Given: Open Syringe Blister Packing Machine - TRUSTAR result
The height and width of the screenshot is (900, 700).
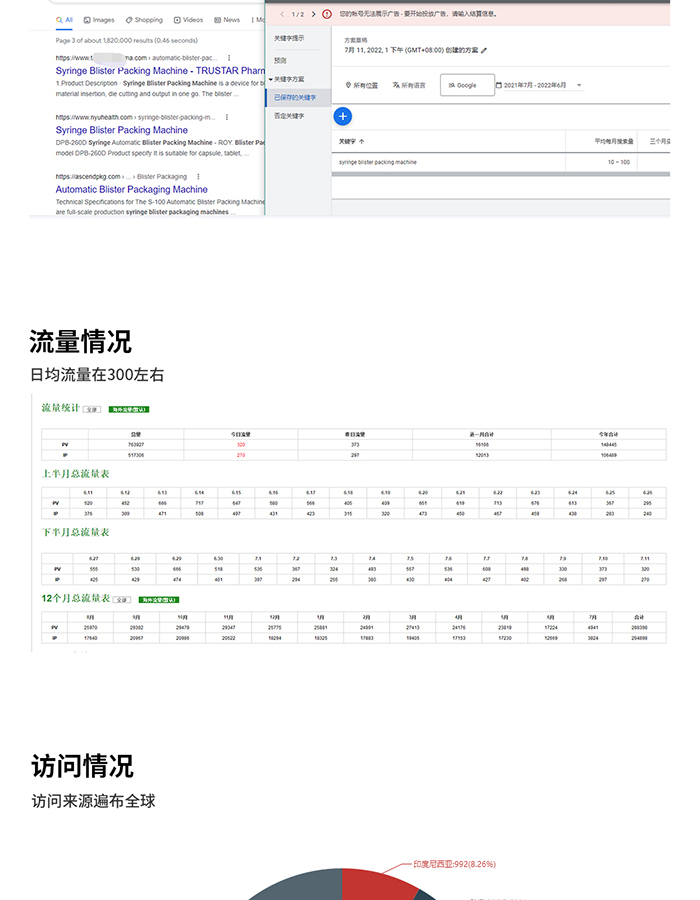Looking at the screenshot, I should pos(160,71).
